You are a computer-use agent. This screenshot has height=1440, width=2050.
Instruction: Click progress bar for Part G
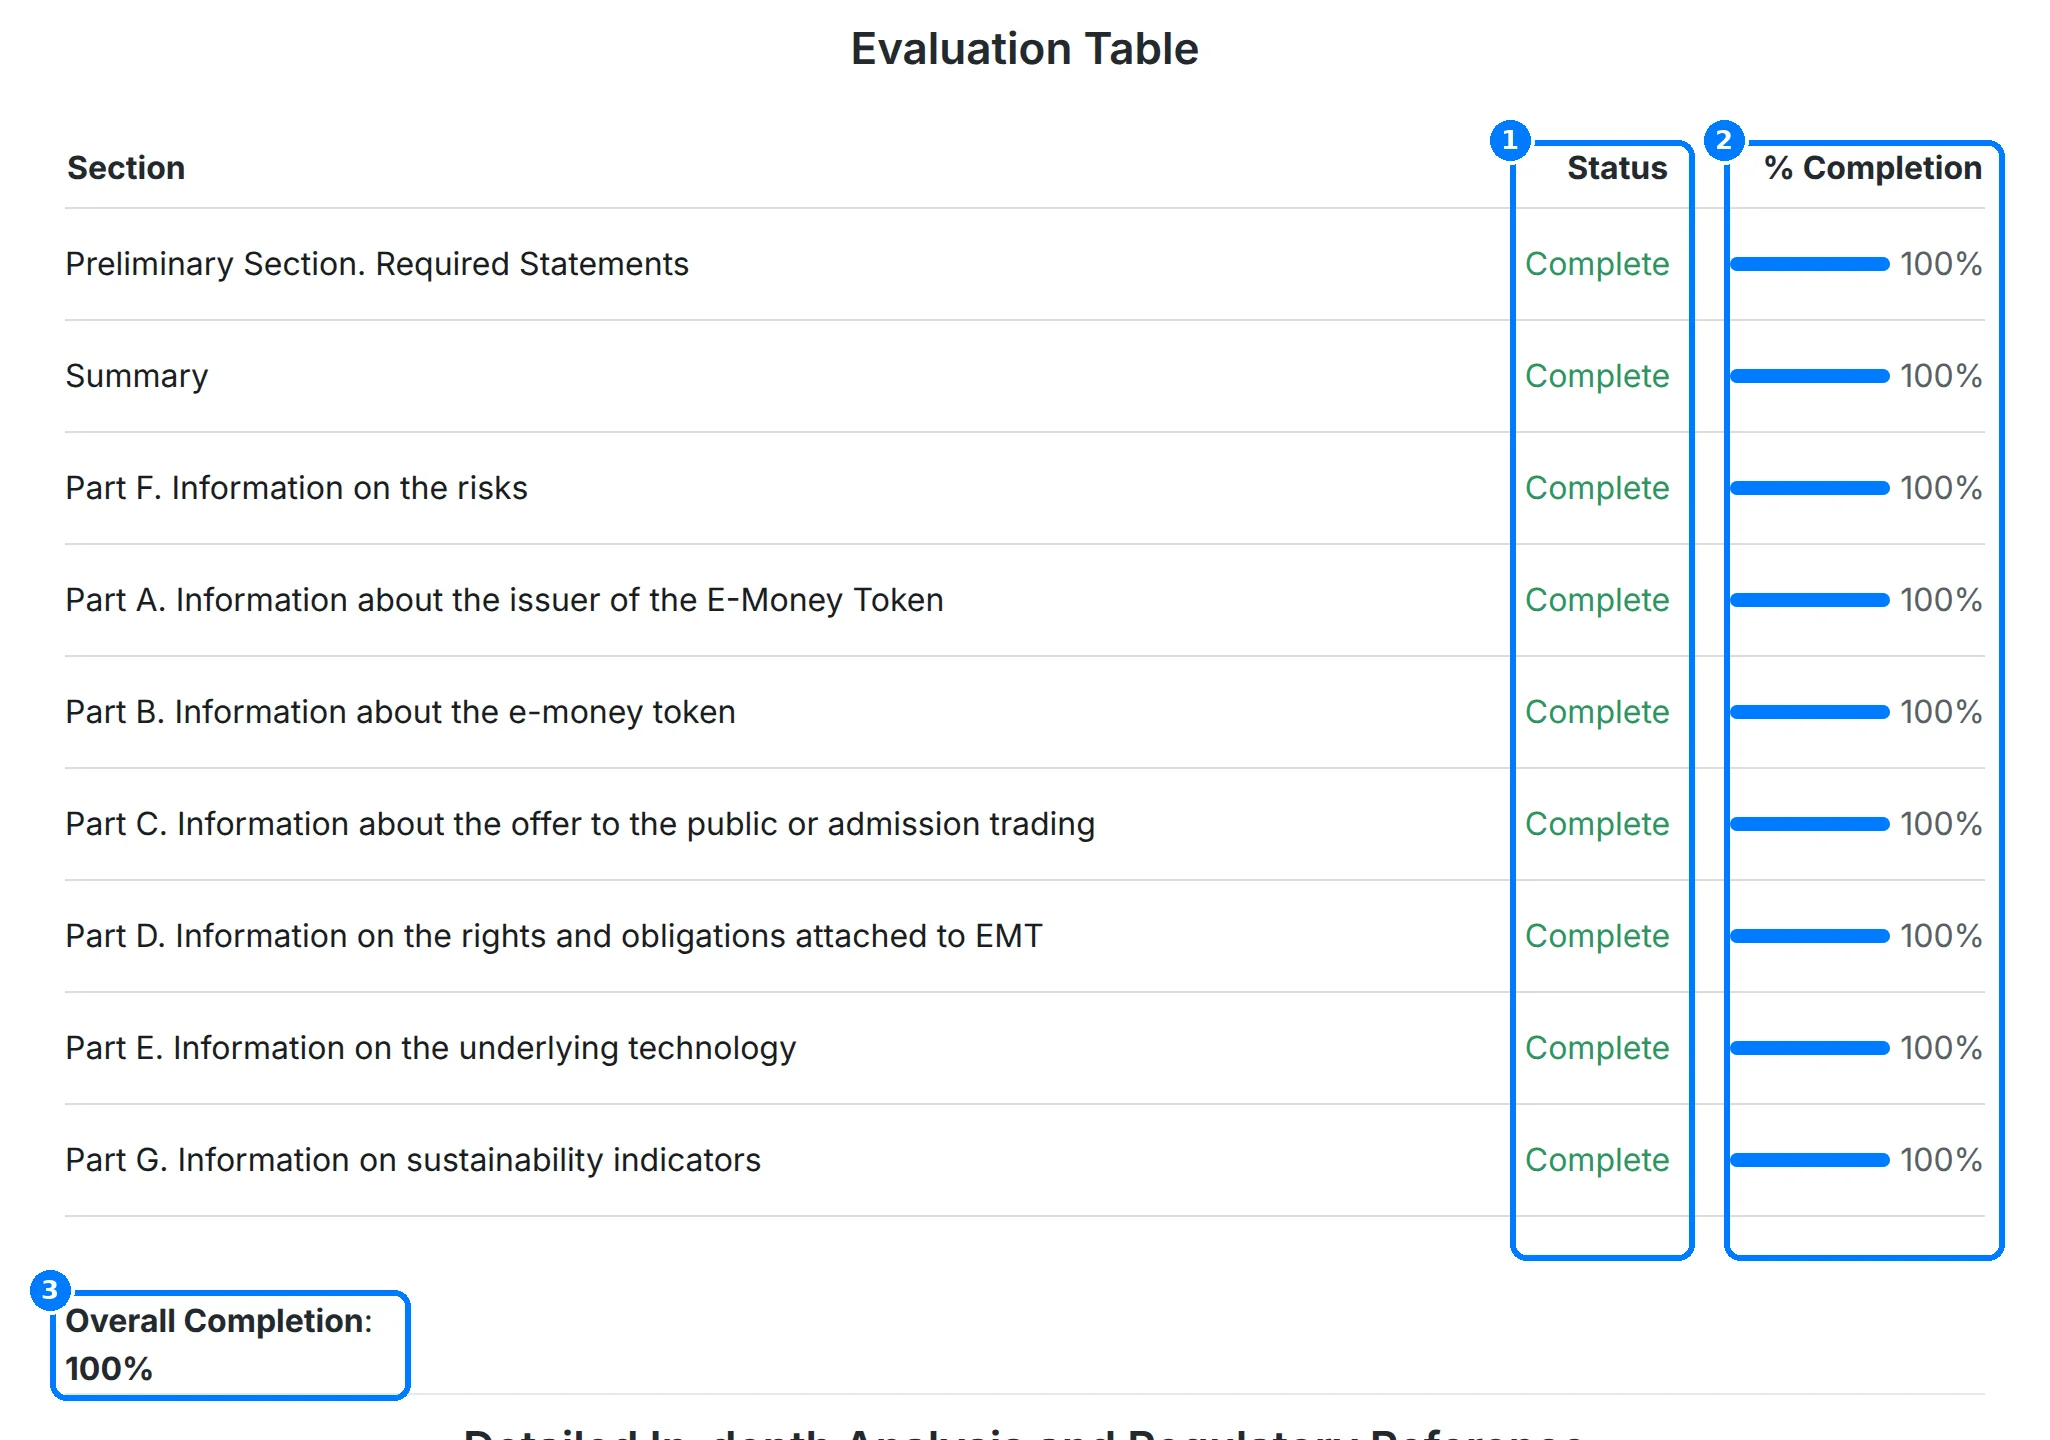click(1810, 1160)
